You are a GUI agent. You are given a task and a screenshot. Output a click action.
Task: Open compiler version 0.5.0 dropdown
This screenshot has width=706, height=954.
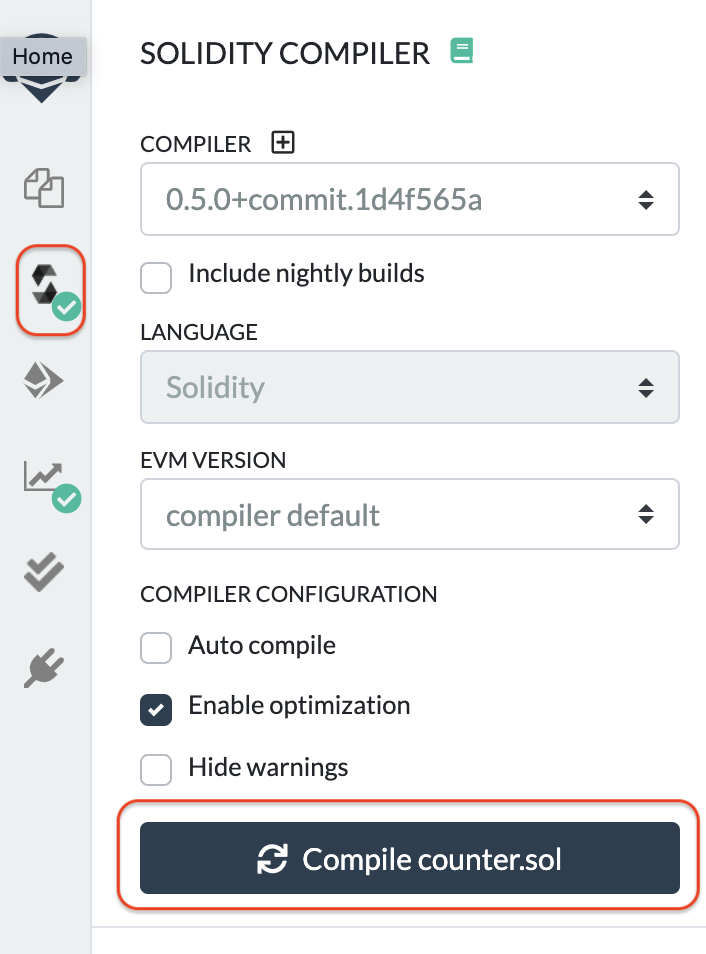[x=410, y=200]
